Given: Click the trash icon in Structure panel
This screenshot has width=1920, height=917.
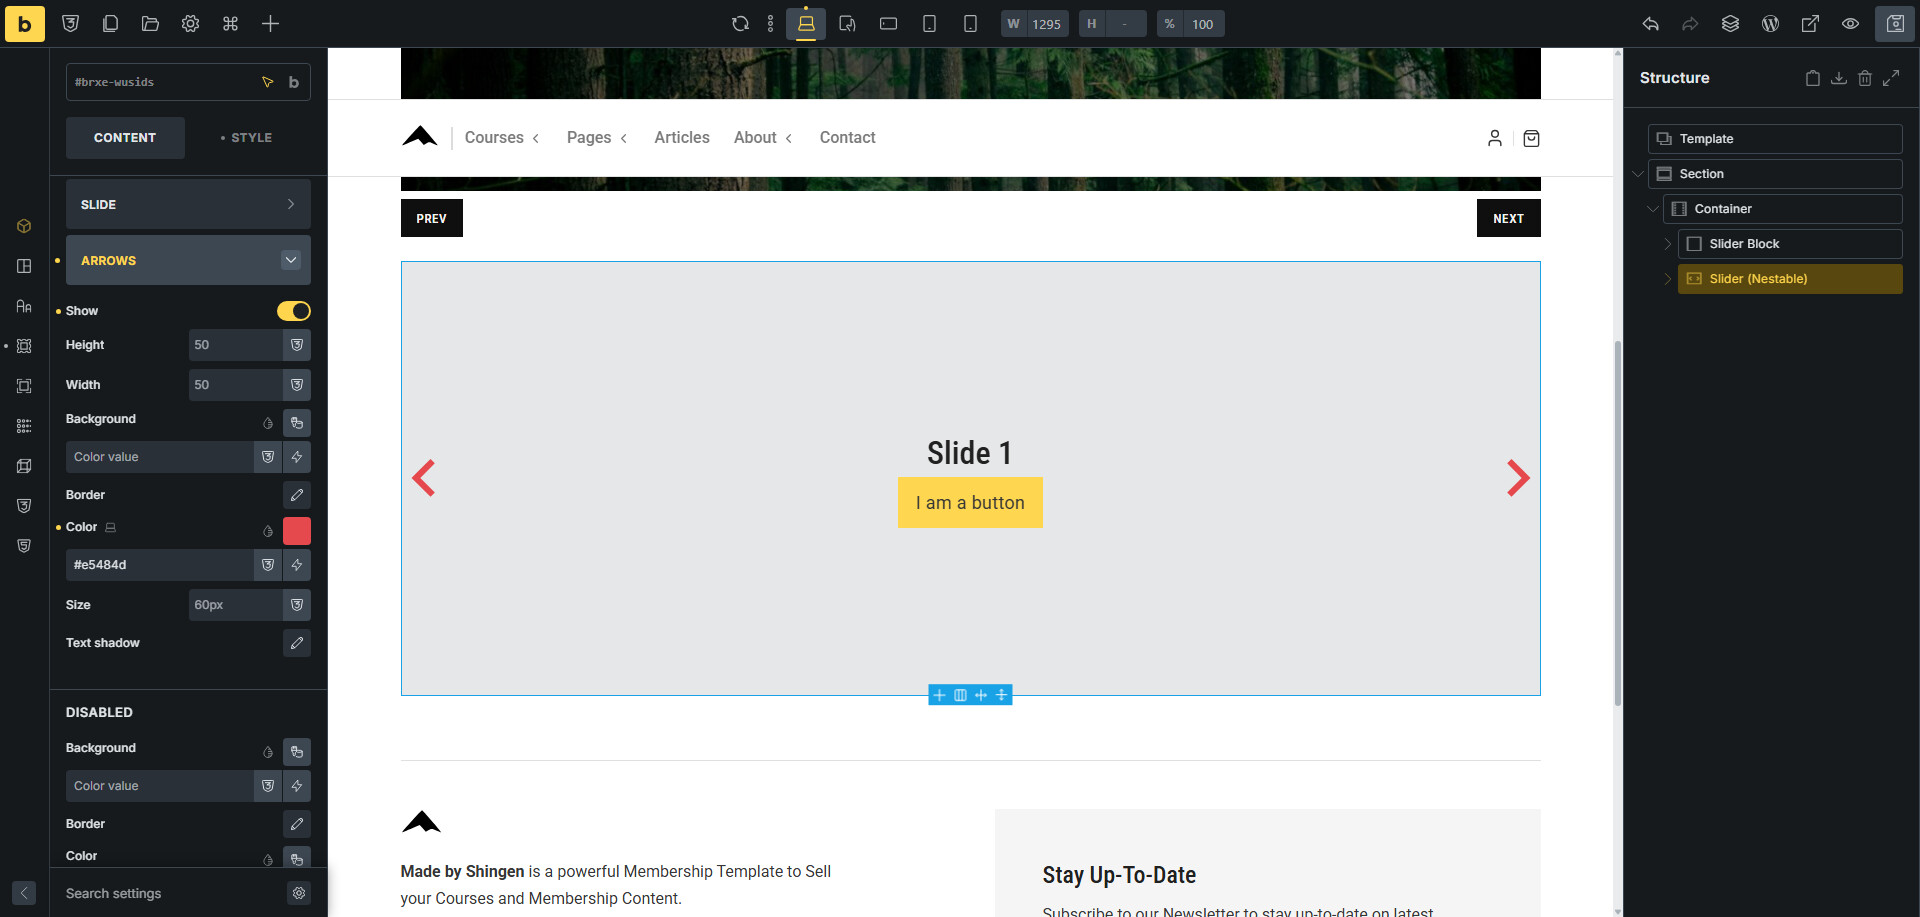Looking at the screenshot, I should [1864, 78].
